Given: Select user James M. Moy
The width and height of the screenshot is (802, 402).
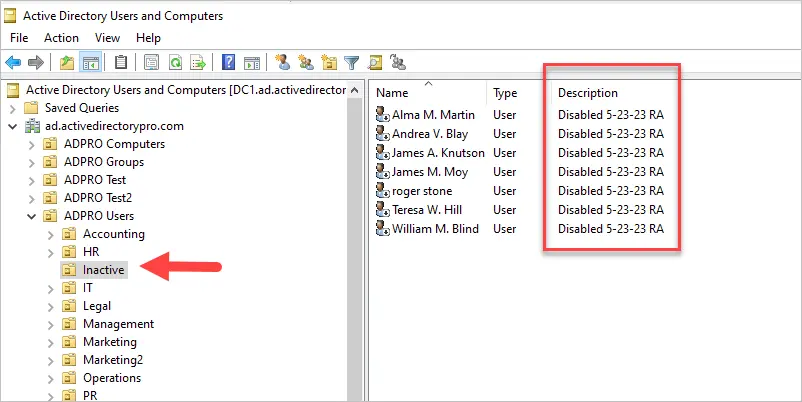Looking at the screenshot, I should pos(430,172).
